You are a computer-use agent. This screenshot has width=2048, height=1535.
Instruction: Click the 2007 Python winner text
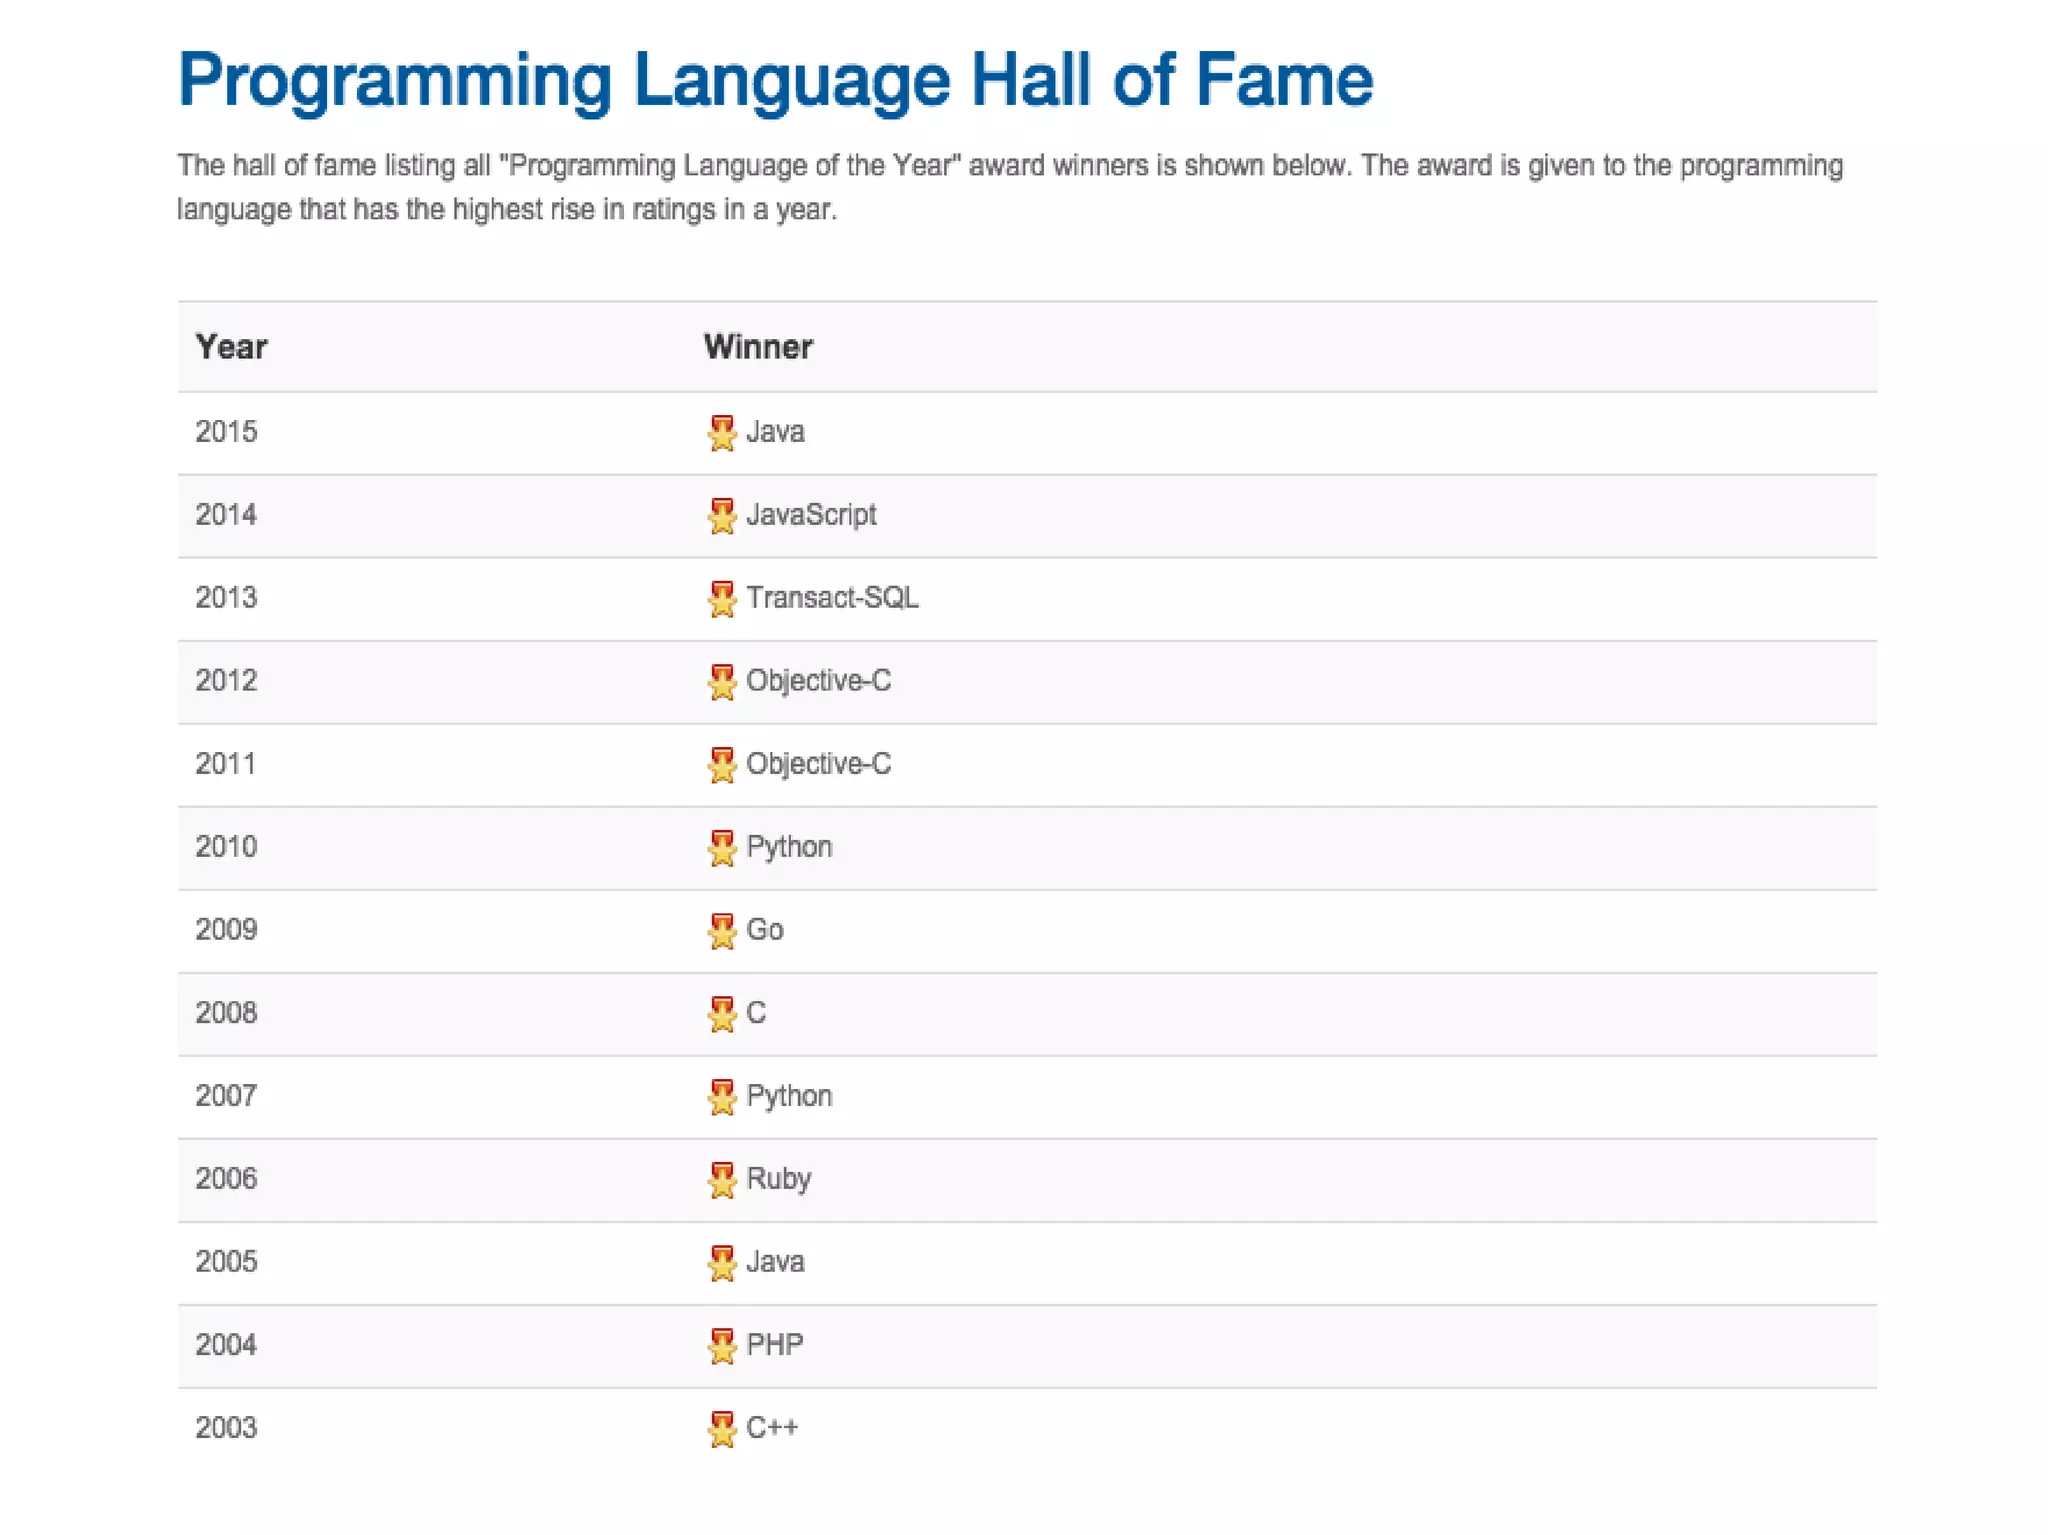tap(789, 1096)
